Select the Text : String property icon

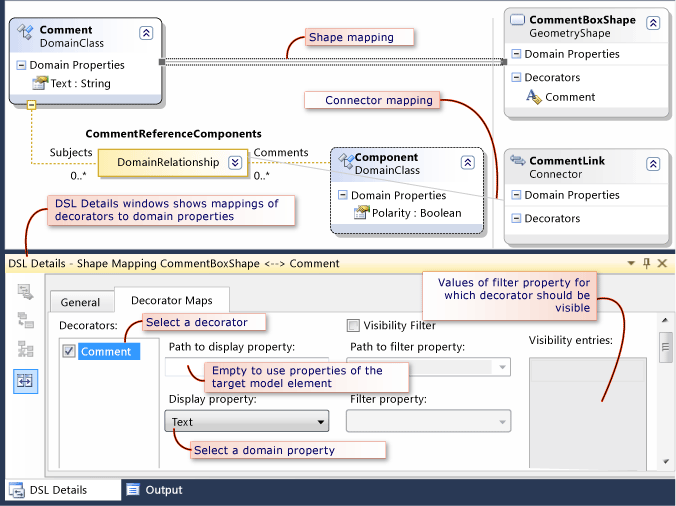coord(40,83)
